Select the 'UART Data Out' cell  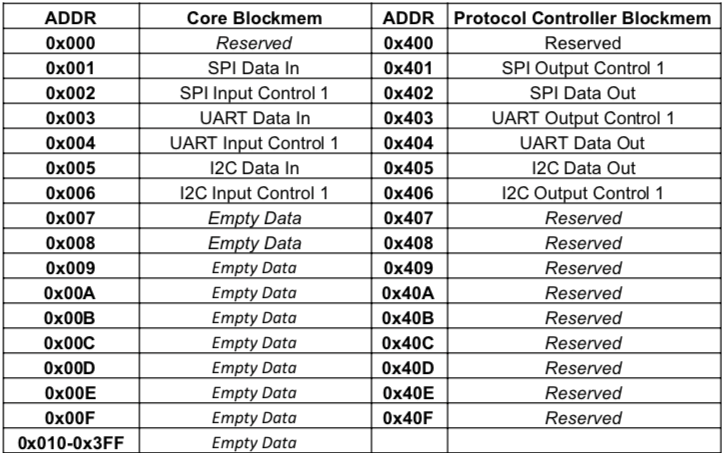(x=583, y=143)
